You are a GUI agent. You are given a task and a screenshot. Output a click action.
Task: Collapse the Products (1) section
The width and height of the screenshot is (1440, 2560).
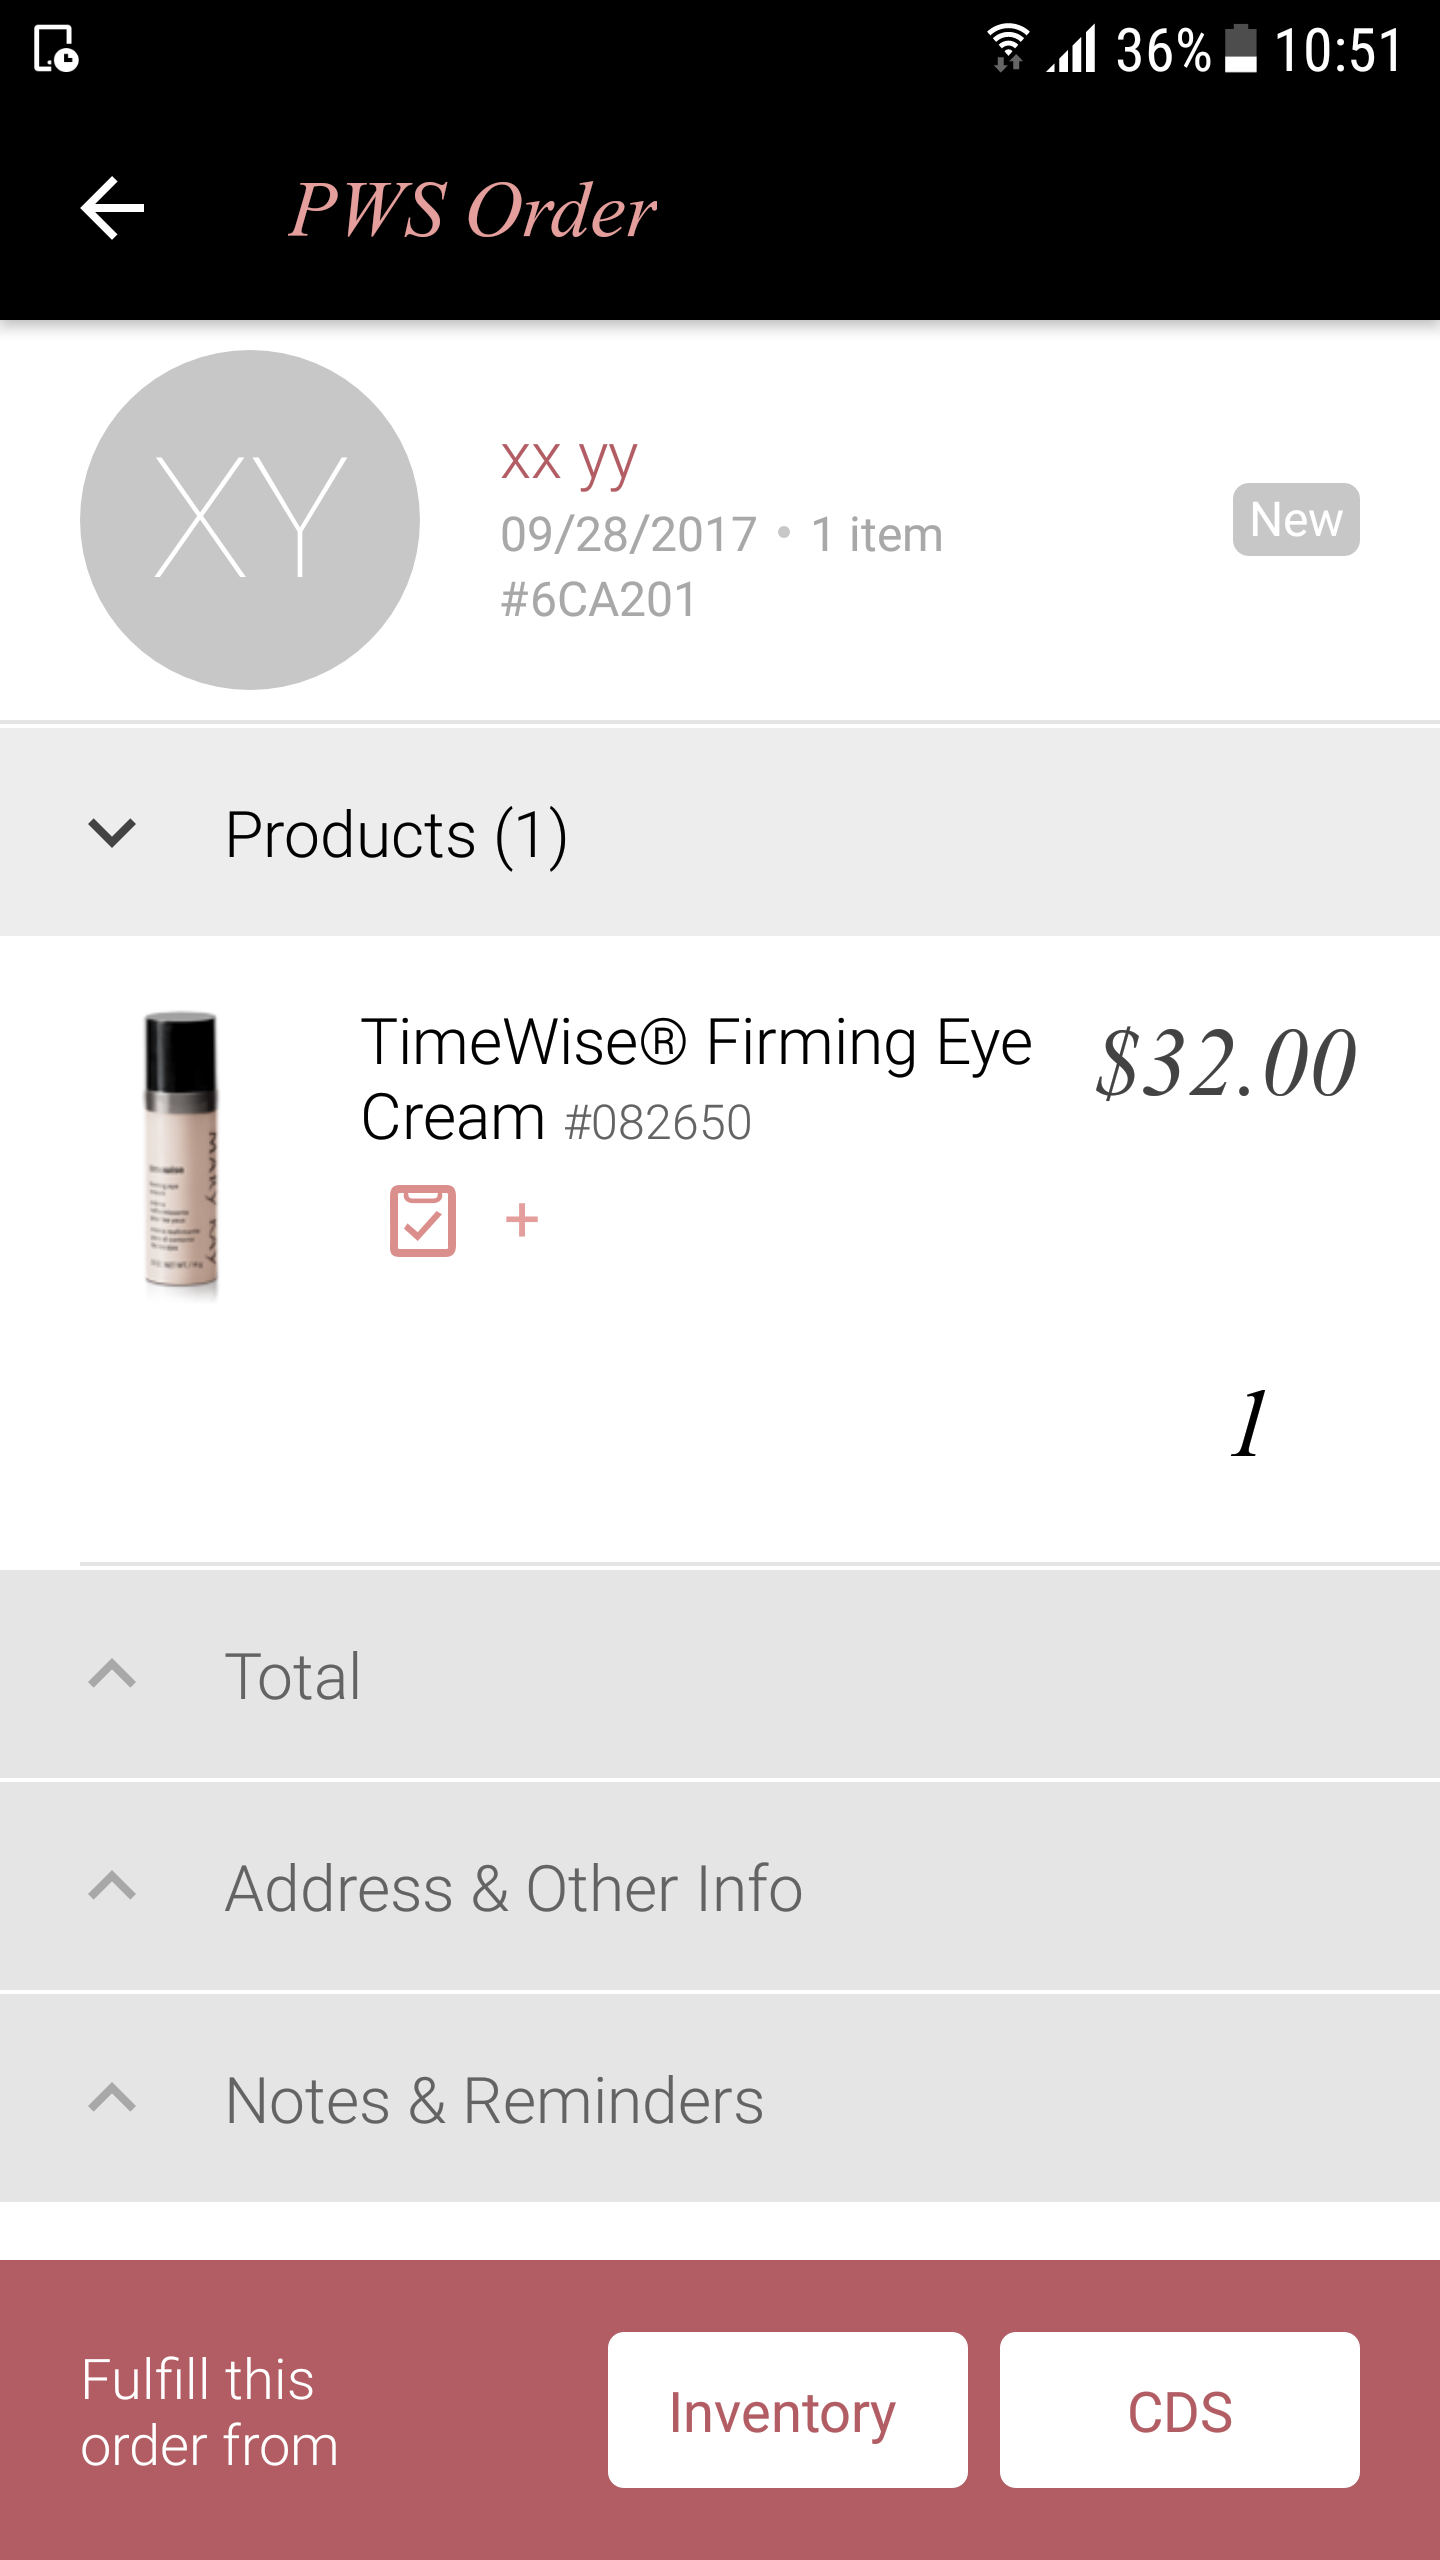[720, 833]
